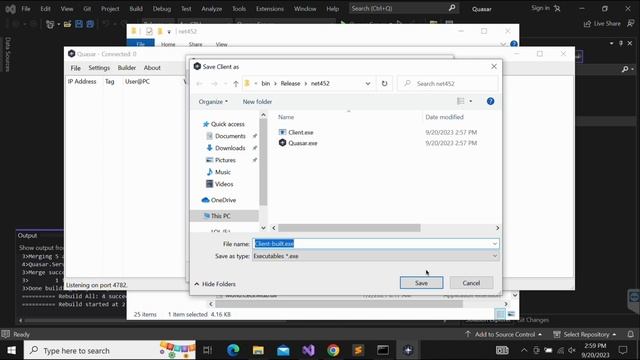Expand the address path history dropdown
640x360 pixels.
[x=367, y=83]
